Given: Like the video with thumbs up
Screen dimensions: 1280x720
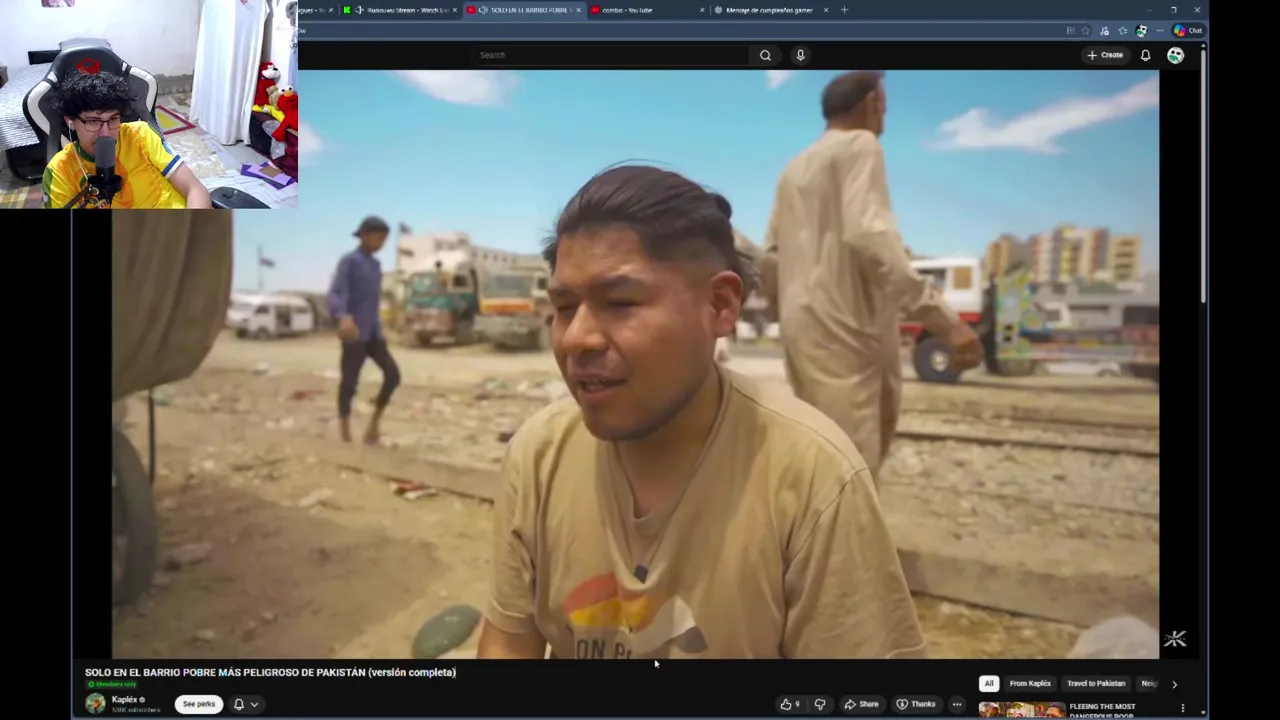Looking at the screenshot, I should 790,704.
